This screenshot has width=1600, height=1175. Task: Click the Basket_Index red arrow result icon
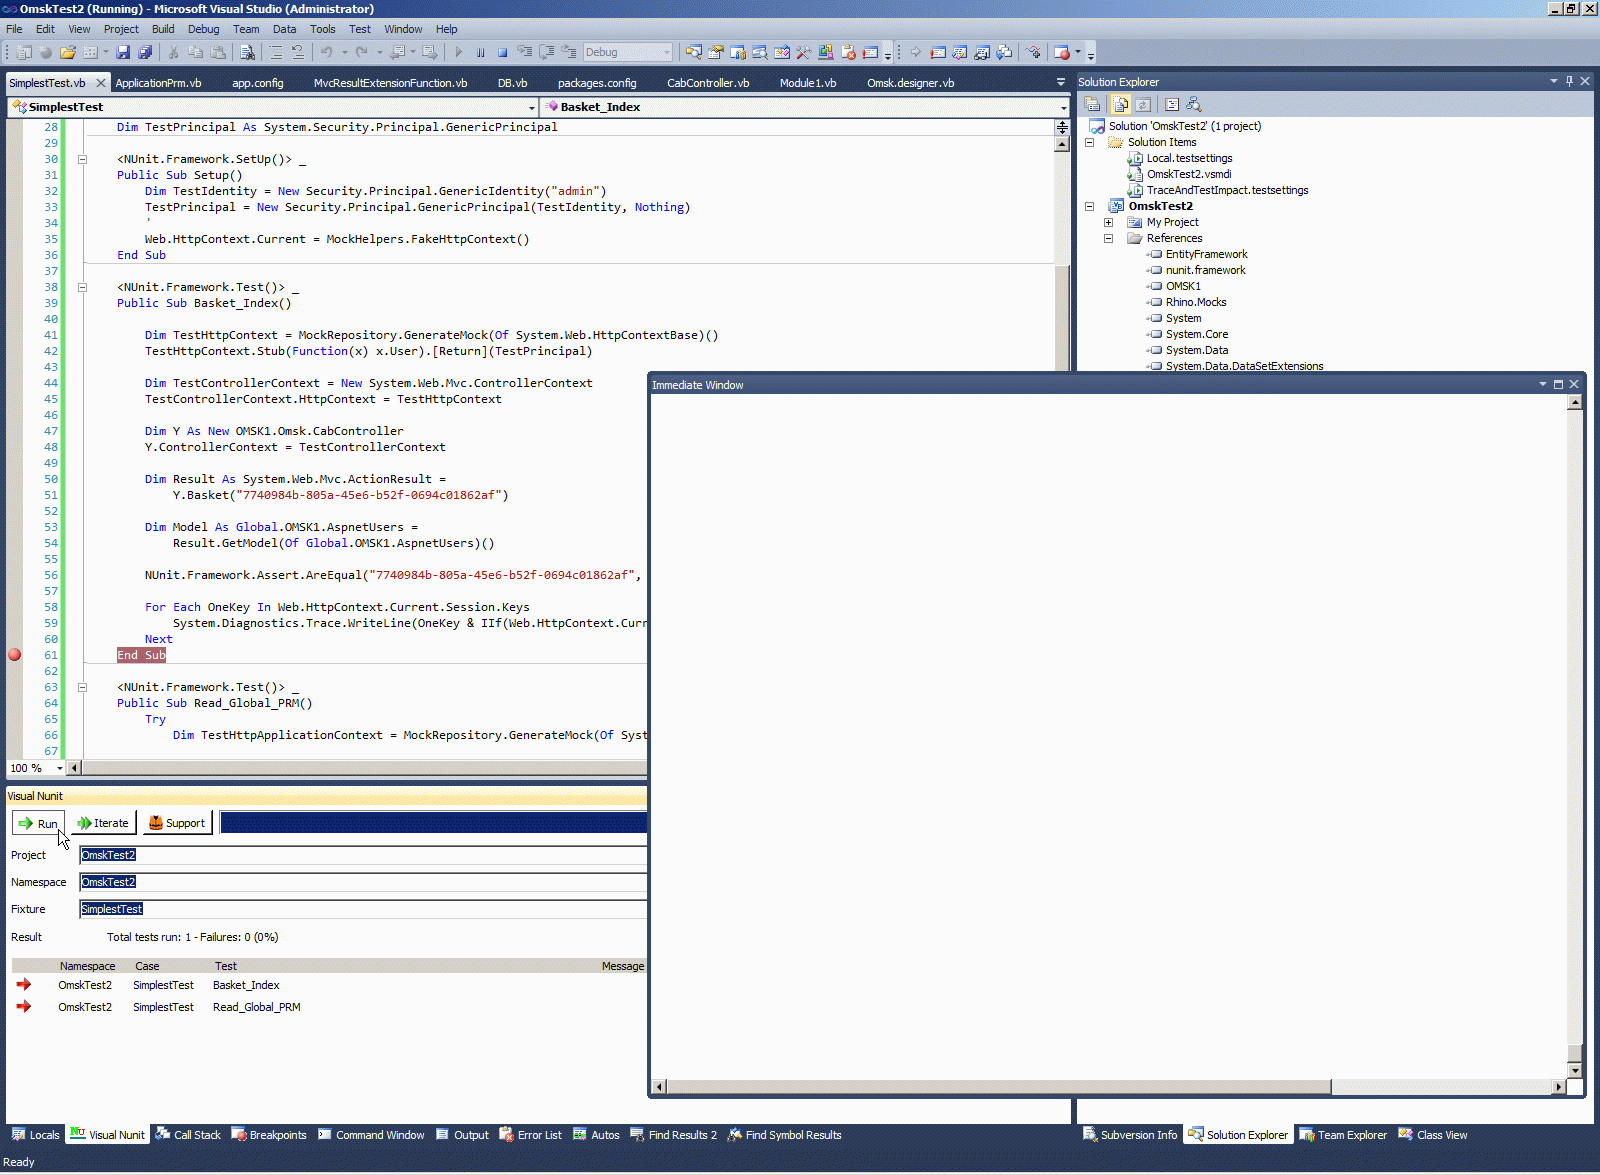pyautogui.click(x=23, y=985)
